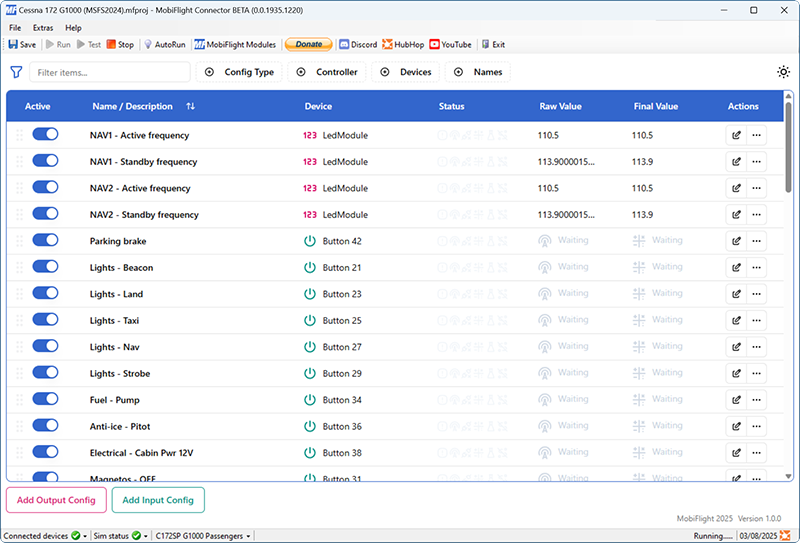Click the Device column header
The height and width of the screenshot is (543, 800).
[318, 106]
